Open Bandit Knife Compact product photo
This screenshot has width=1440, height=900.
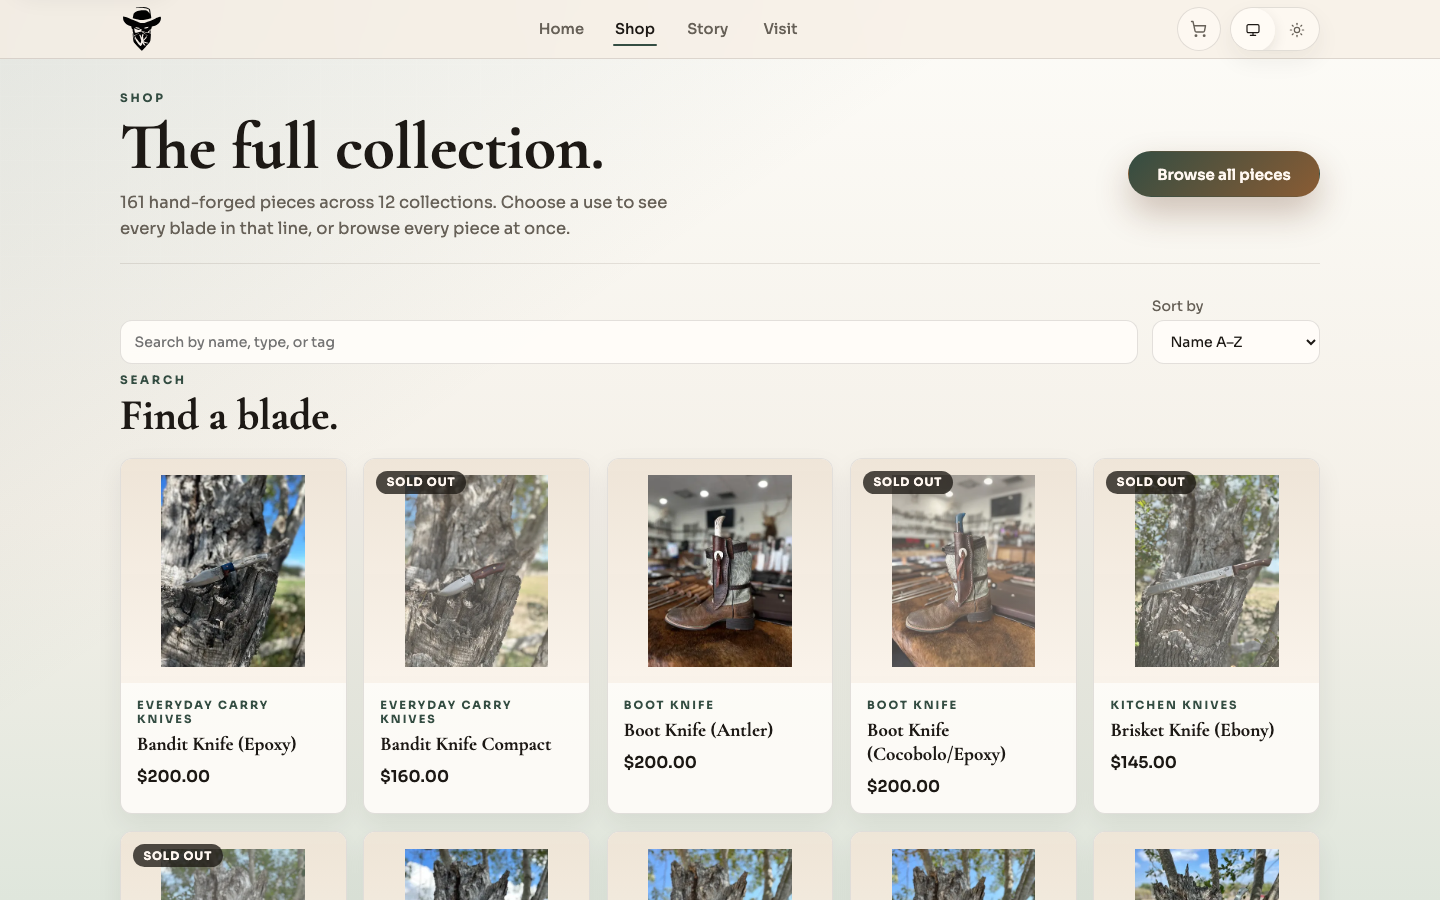pyautogui.click(x=476, y=571)
